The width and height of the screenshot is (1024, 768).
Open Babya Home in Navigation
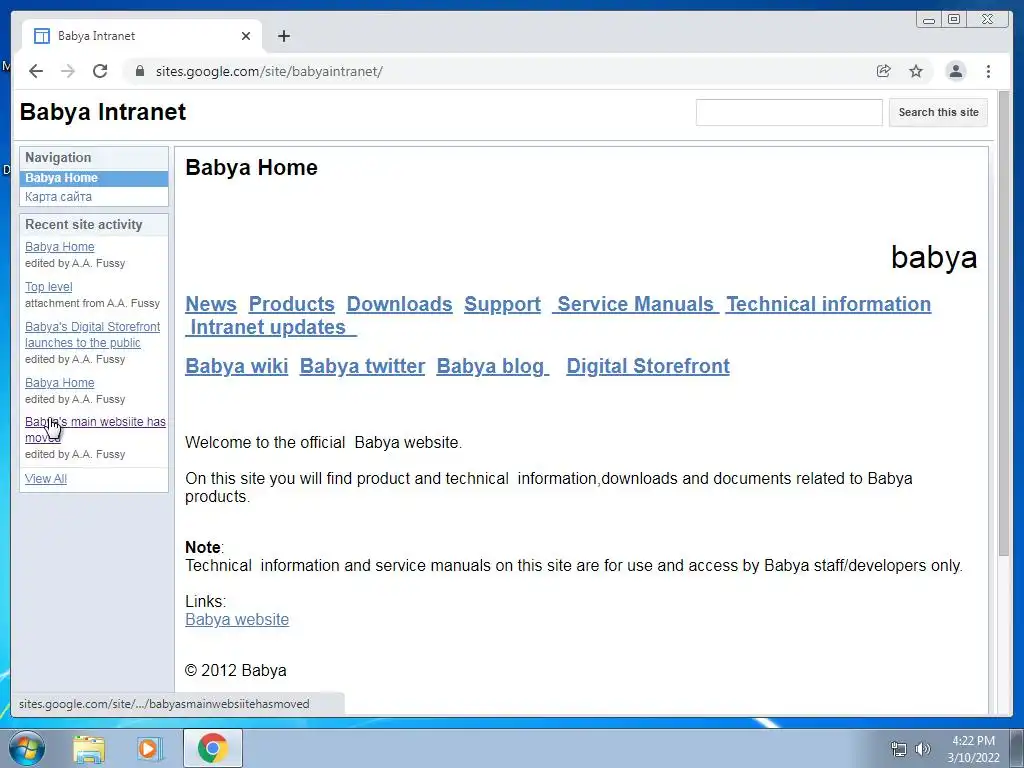point(94,178)
